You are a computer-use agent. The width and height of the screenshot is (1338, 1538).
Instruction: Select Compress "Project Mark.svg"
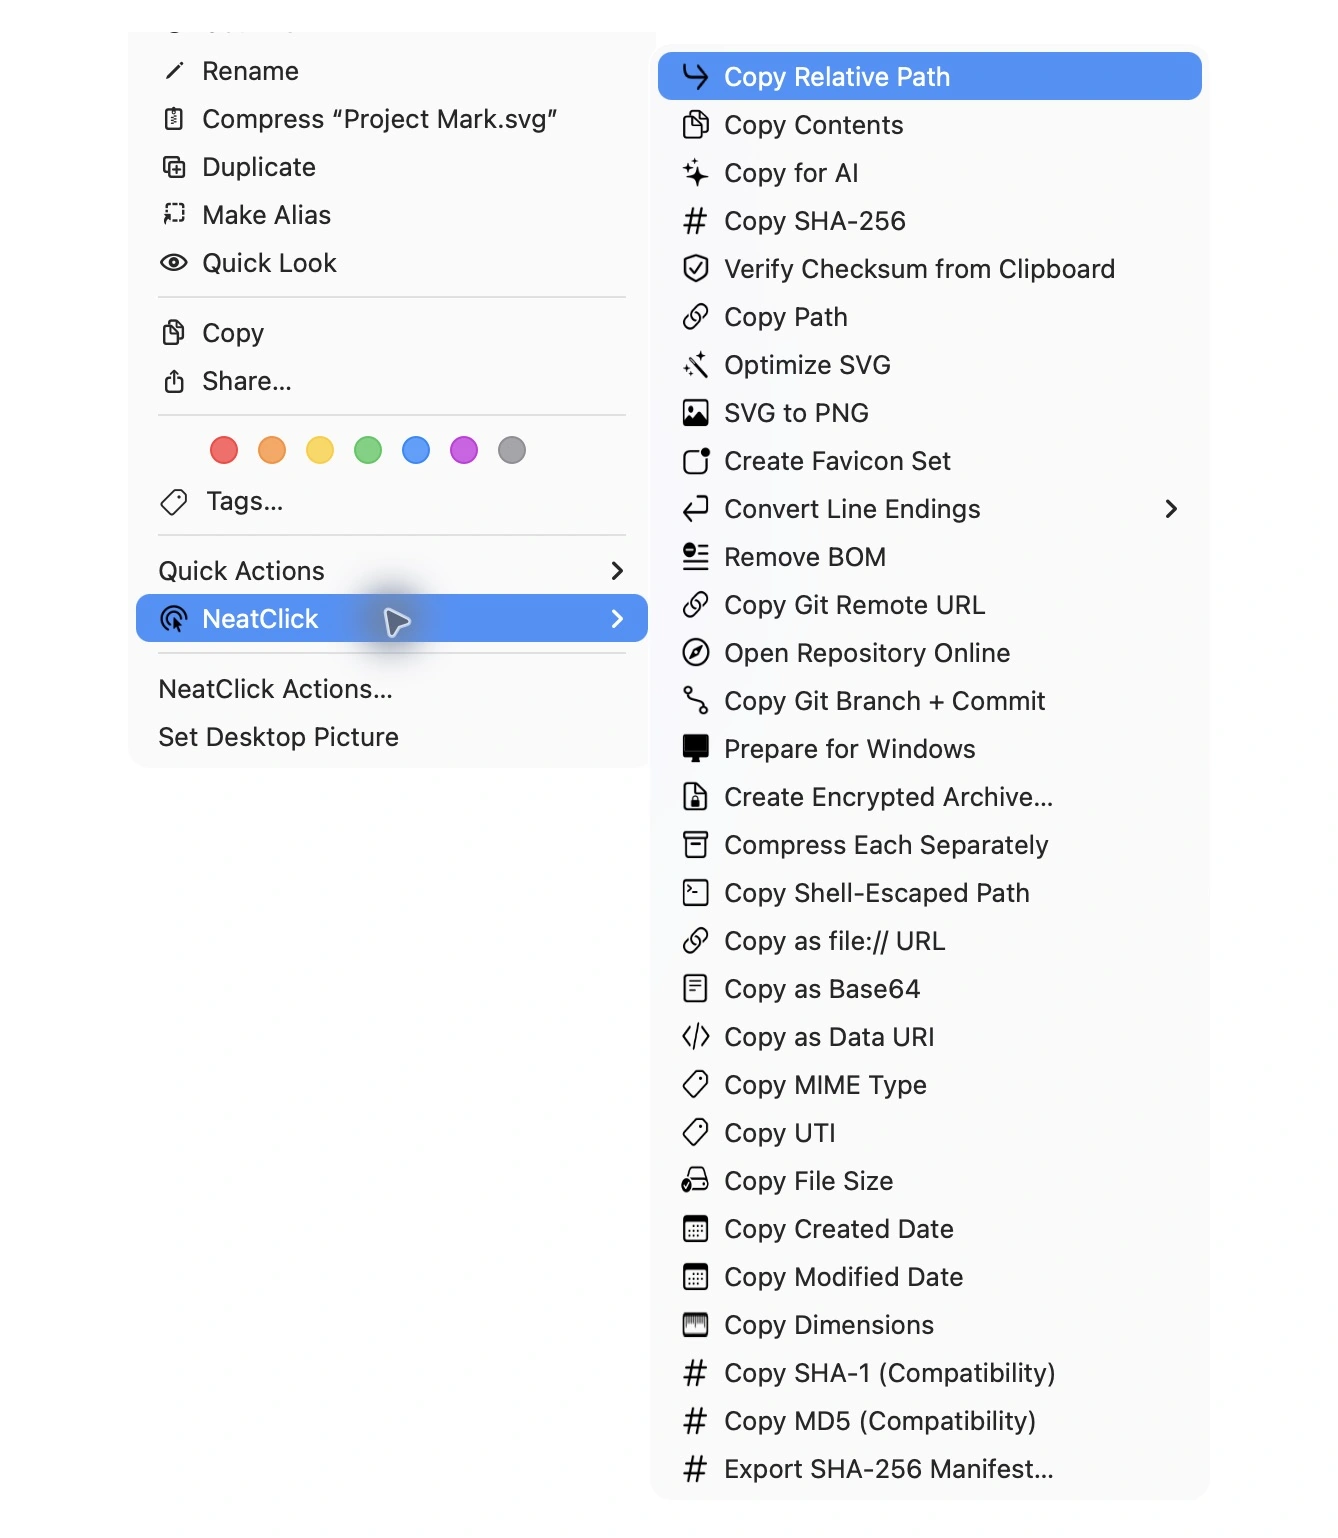coord(392,118)
